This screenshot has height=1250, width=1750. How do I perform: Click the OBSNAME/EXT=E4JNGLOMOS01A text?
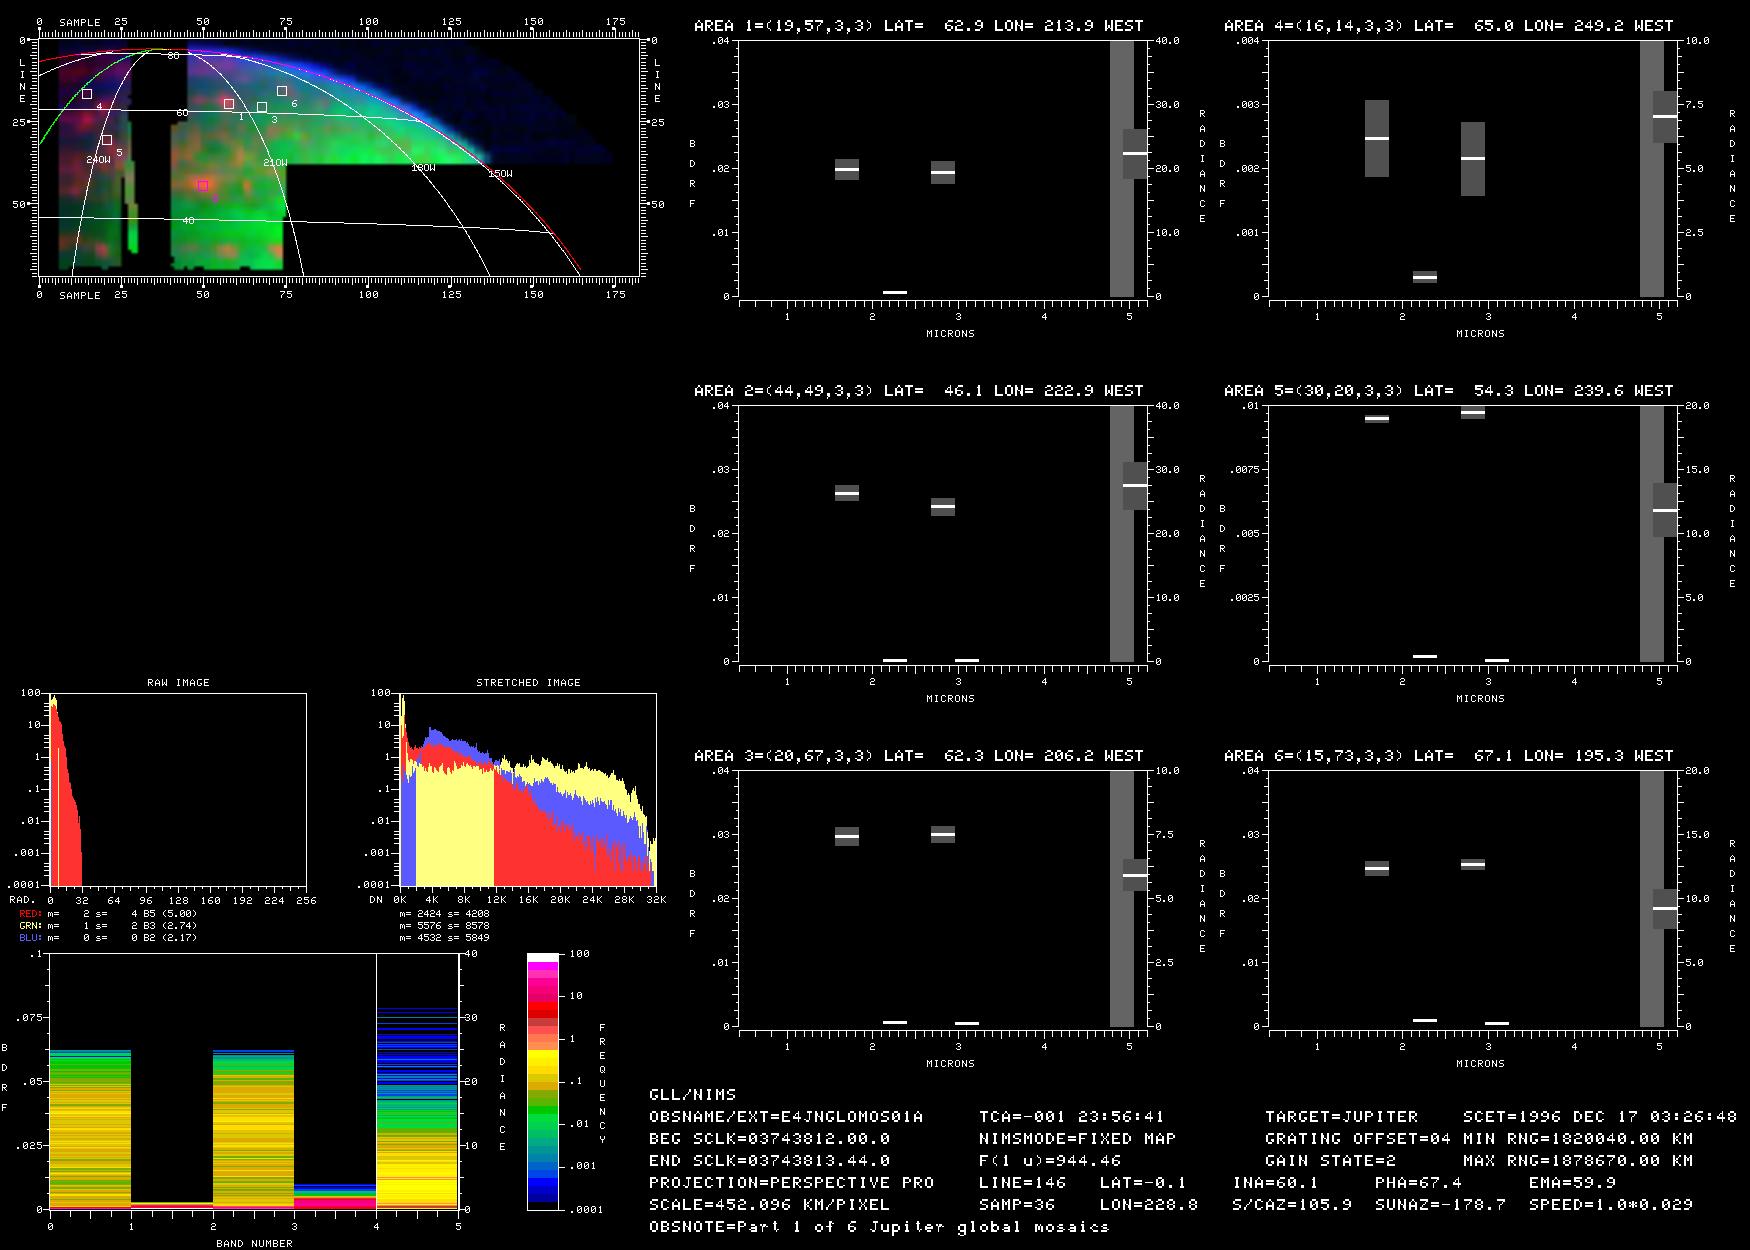click(786, 1116)
